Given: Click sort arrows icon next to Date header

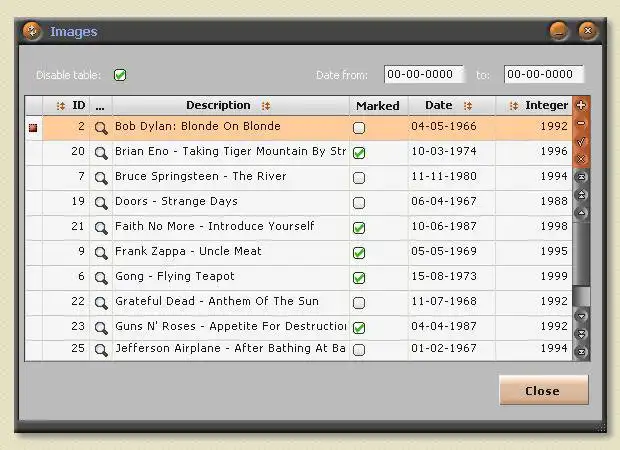Looking at the screenshot, I should [468, 106].
